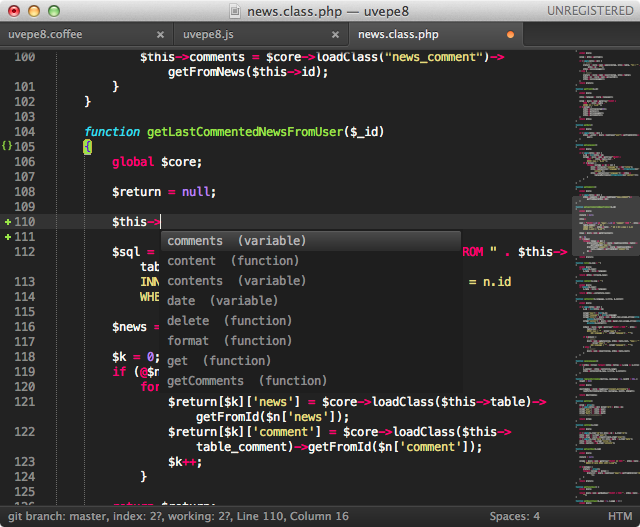Close the uvepe8.coffee tab

point(160,35)
